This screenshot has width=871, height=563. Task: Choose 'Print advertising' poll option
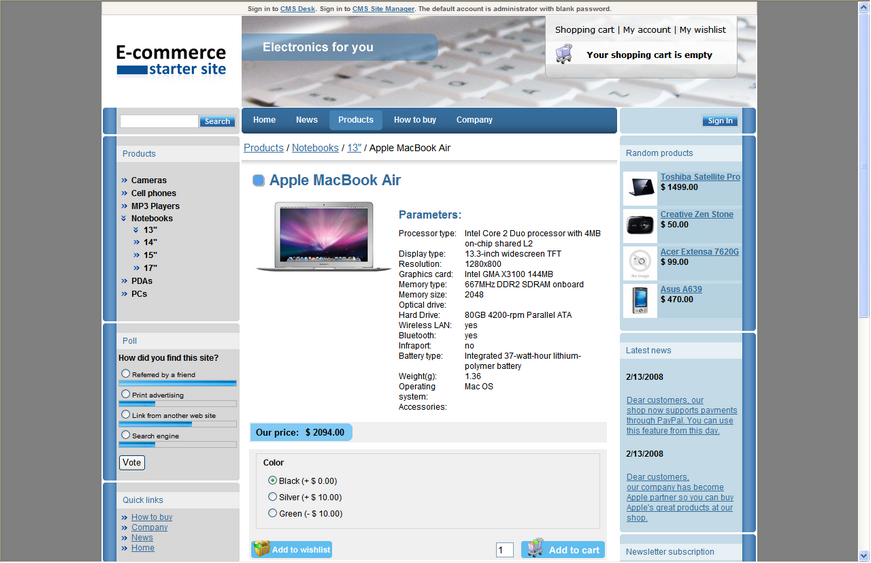126,394
